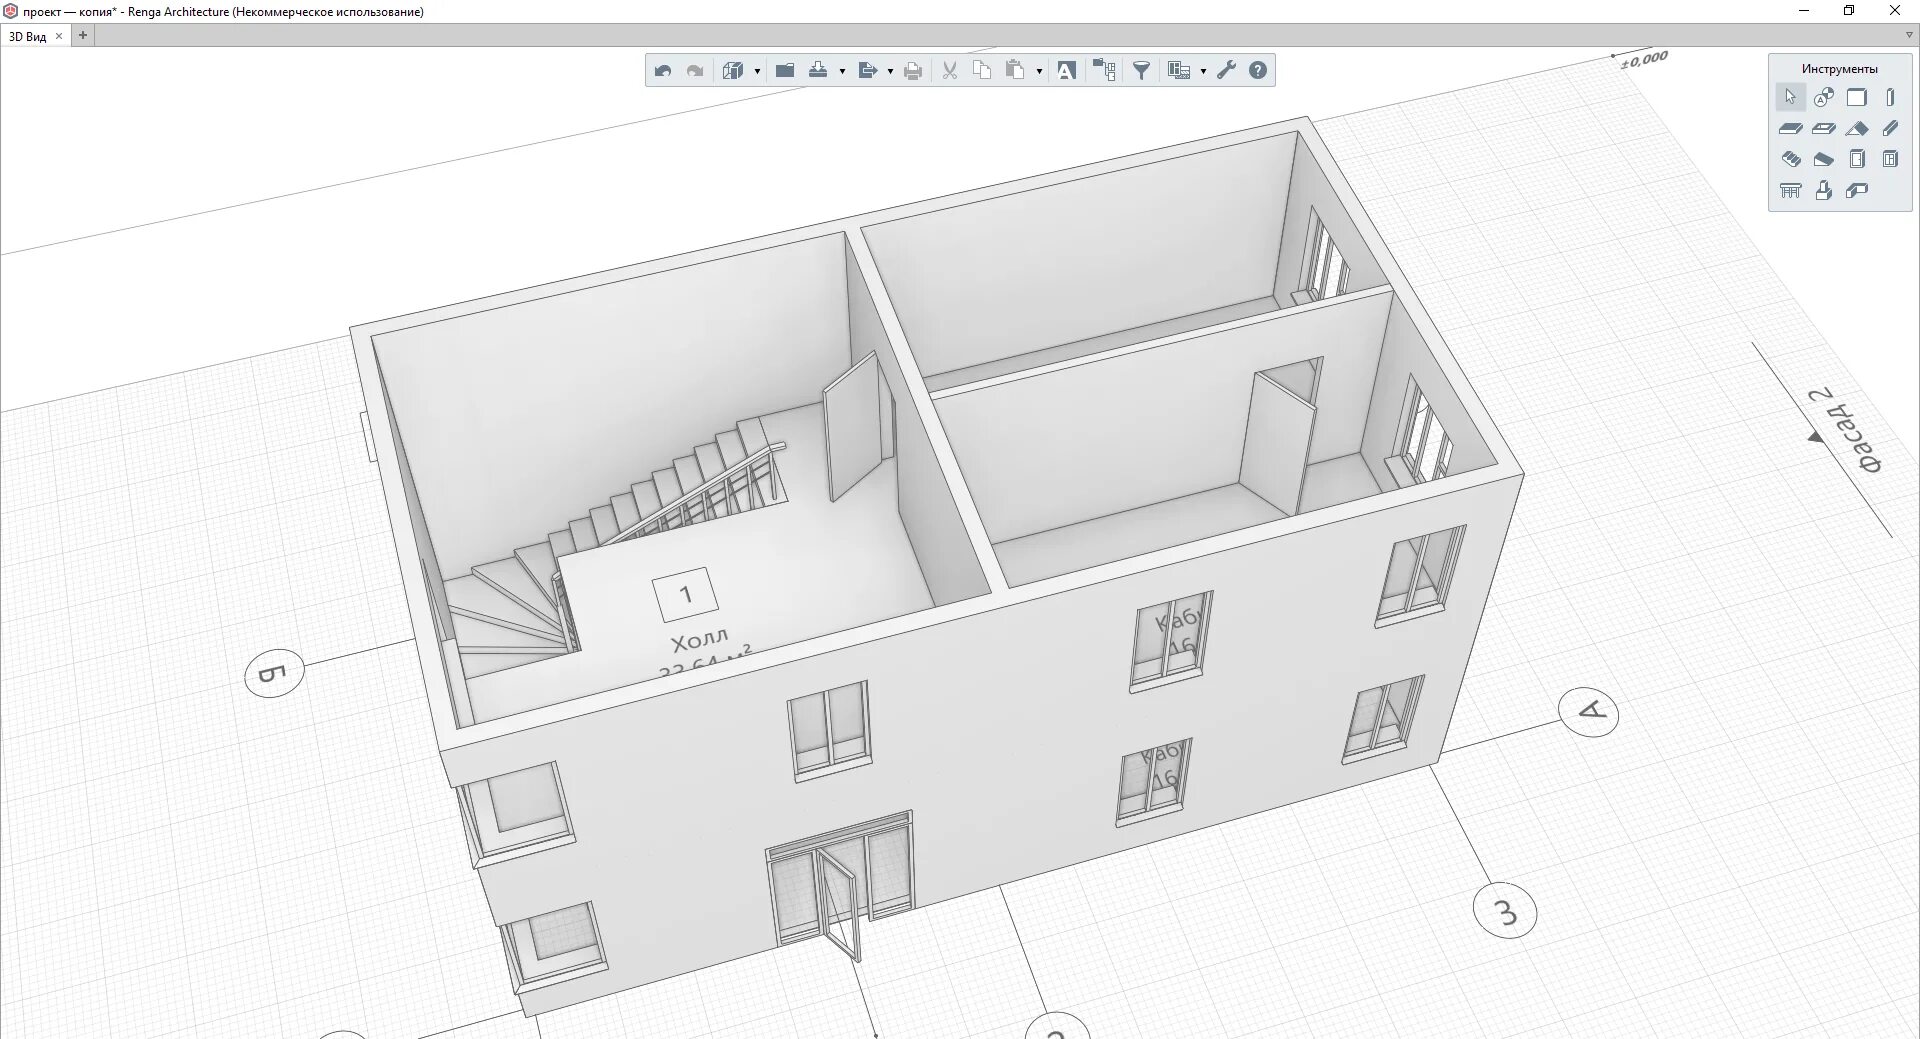Switch to the 3D Вид tab
Viewport: 1920px width, 1039px height.
28,36
